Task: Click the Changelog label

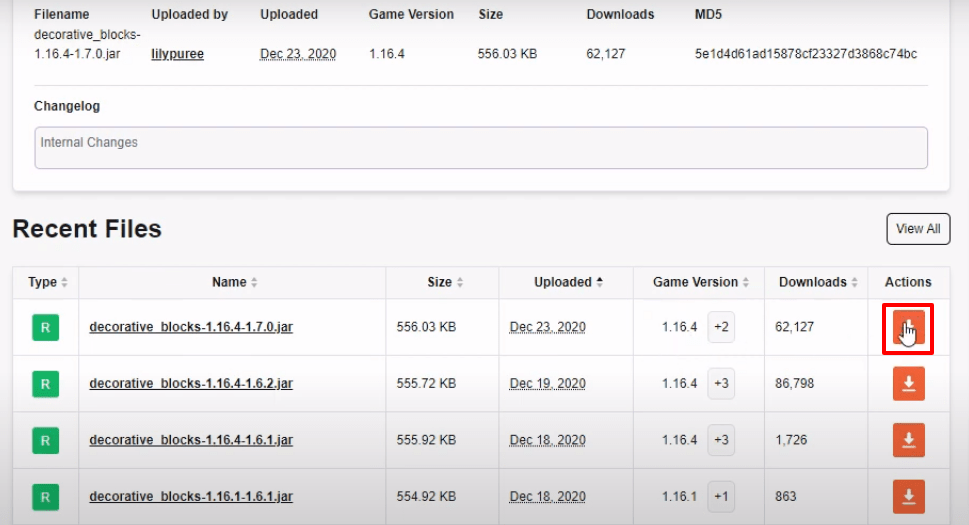Action: pos(67,106)
